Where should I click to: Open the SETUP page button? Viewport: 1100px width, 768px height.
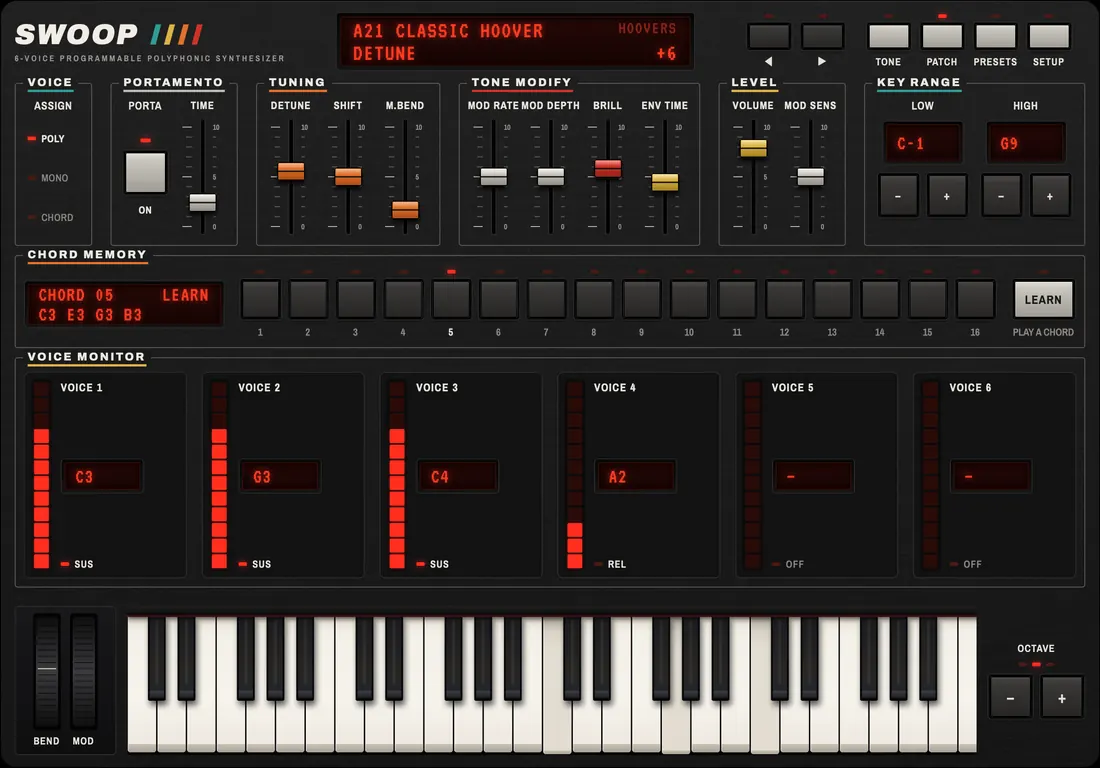click(1048, 36)
